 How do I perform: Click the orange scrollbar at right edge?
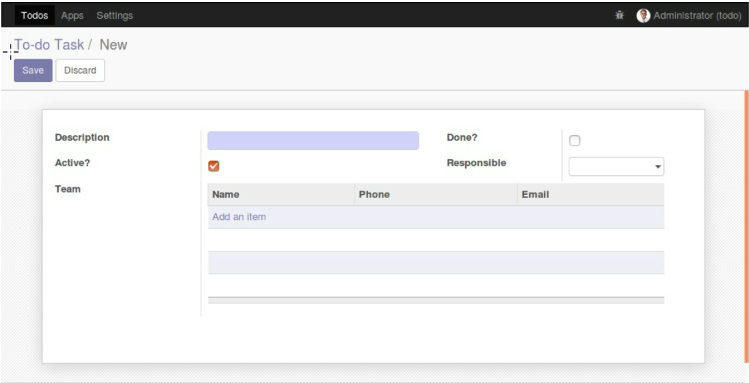(x=746, y=226)
